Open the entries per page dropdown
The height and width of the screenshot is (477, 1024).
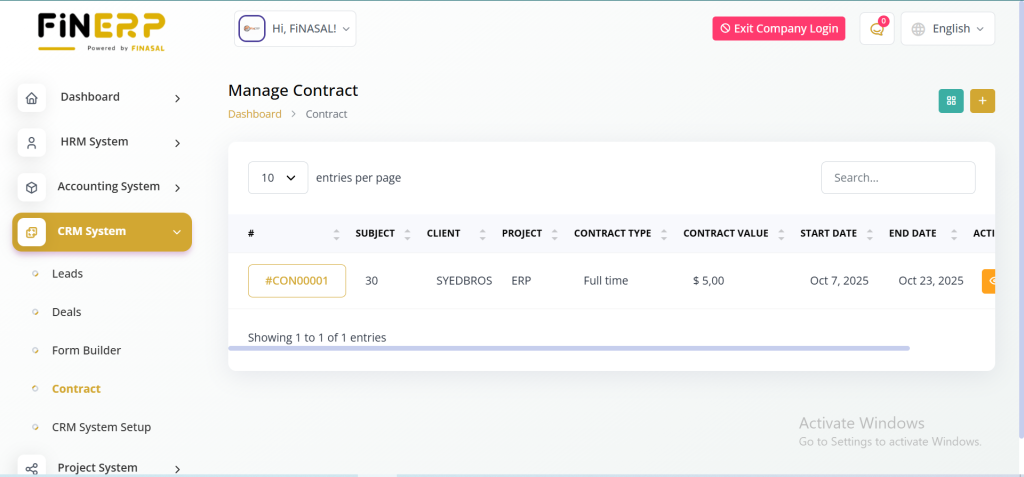tap(278, 178)
